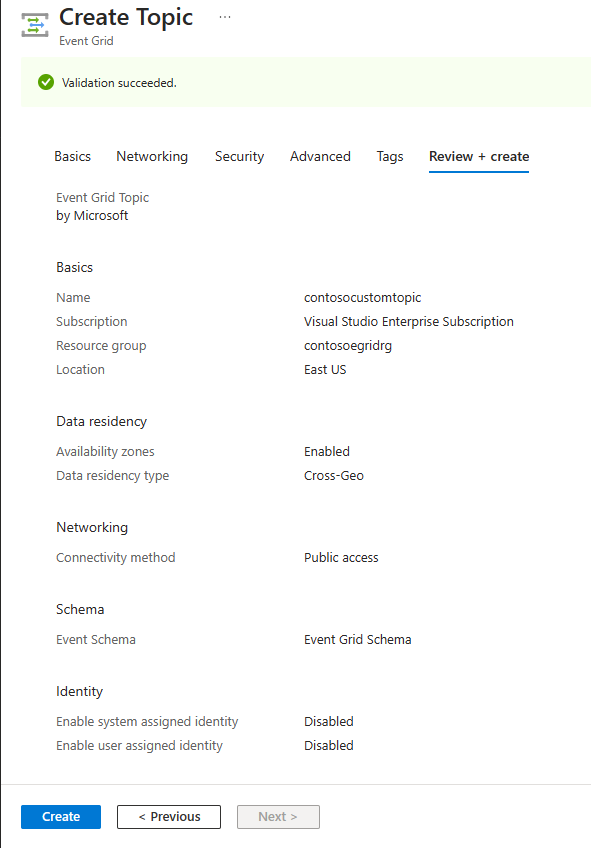
Task: Click the Event Grid Schema value
Action: click(x=357, y=639)
